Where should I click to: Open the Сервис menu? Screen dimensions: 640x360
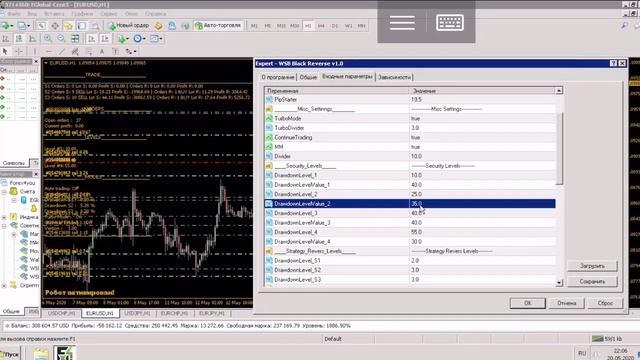[x=109, y=13]
